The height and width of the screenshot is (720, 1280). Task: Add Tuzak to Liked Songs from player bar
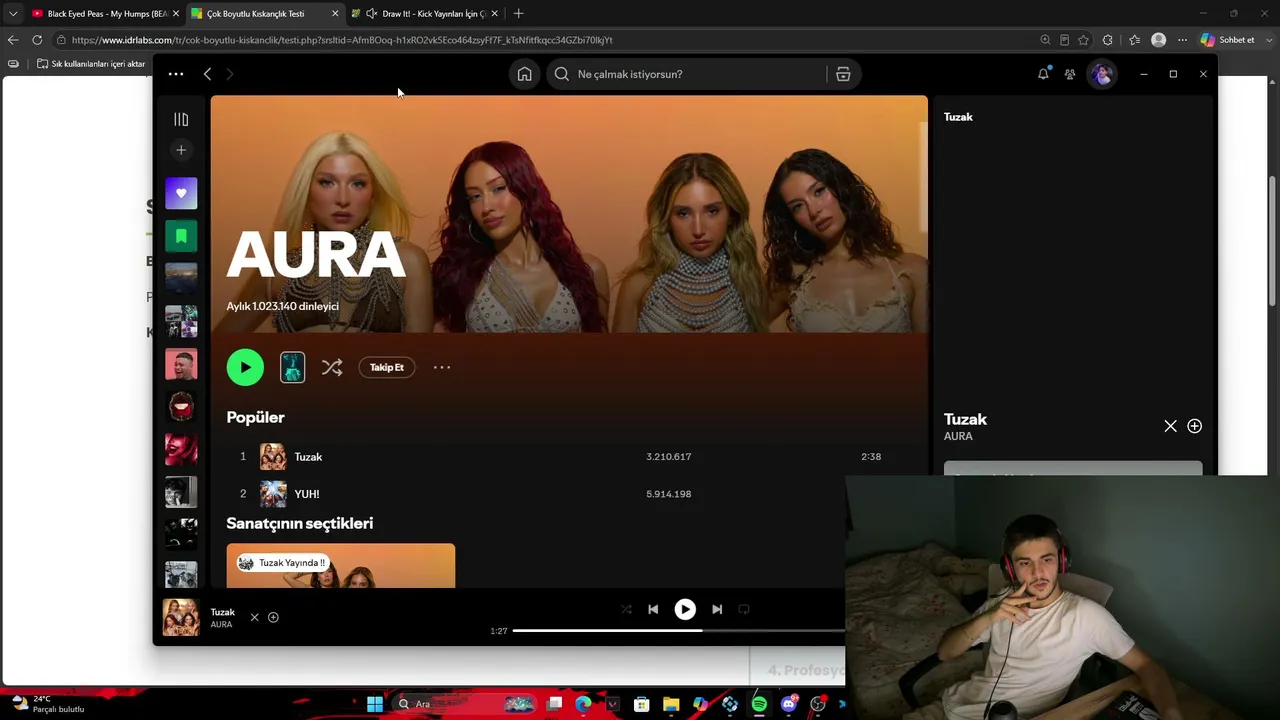[x=273, y=617]
